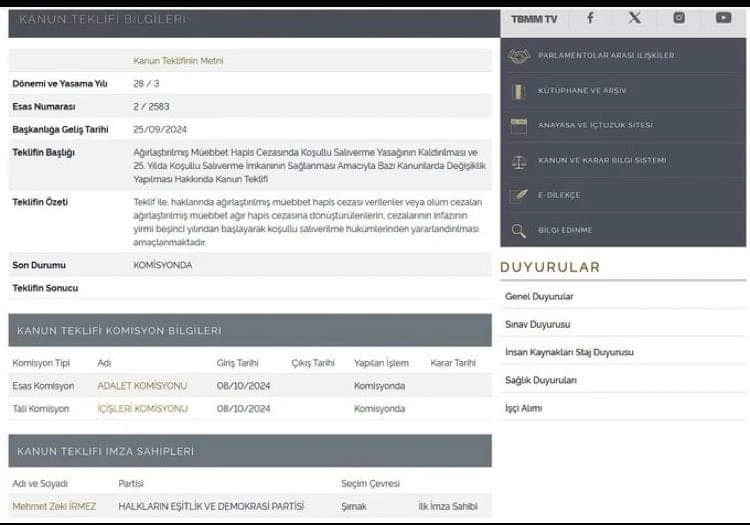Click the handshake icon for Parlamentolar Arası İlişkiler
The height and width of the screenshot is (525, 750).
click(x=519, y=56)
